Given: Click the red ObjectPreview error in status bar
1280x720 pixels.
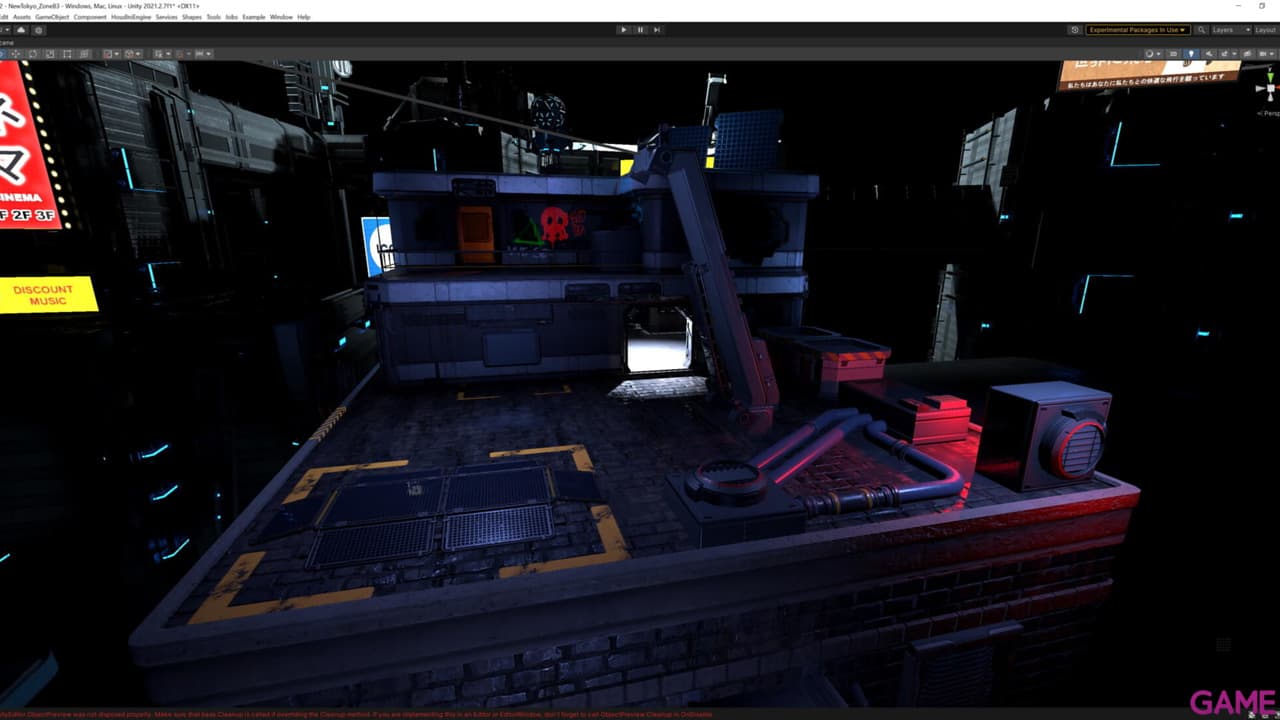Looking at the screenshot, I should [x=356, y=714].
